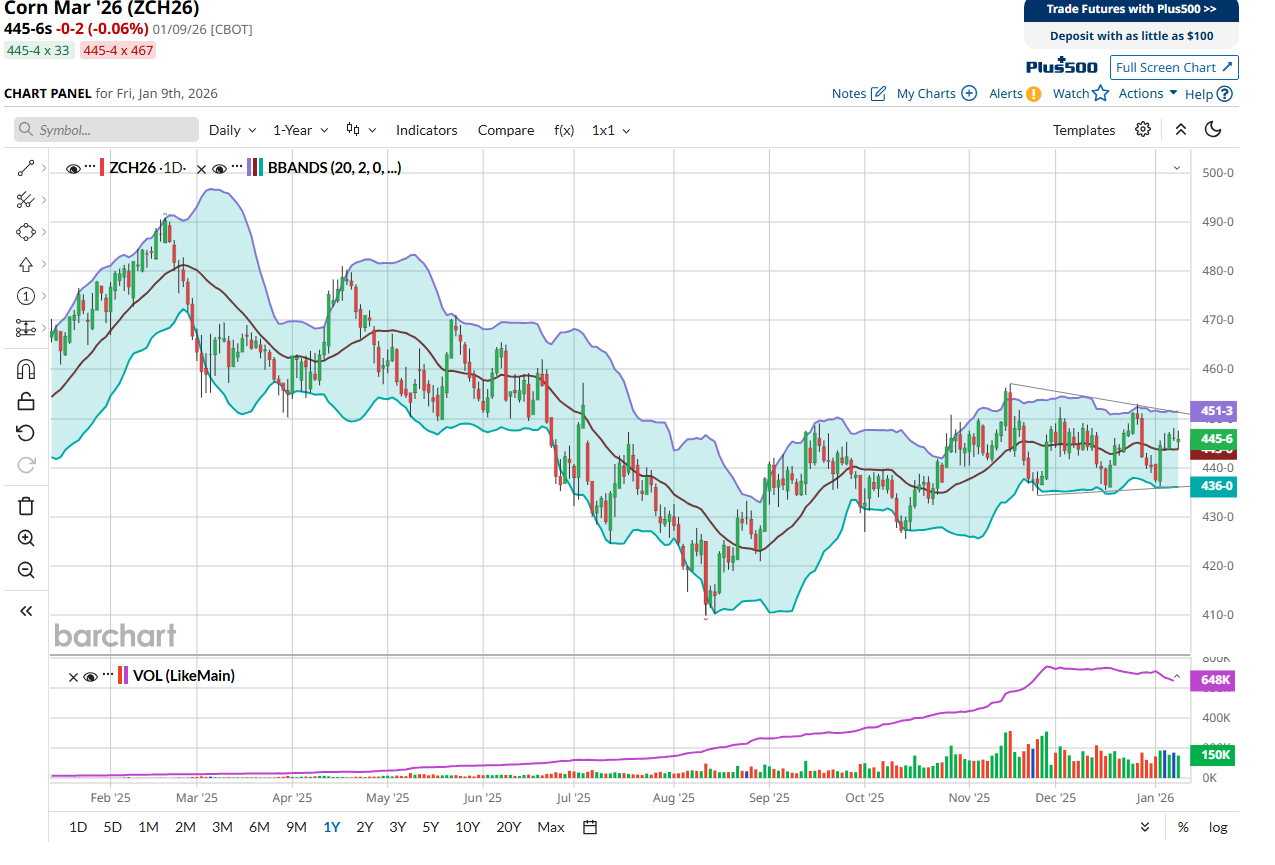Switch to dark mode with moon icon
The height and width of the screenshot is (865, 1275).
[x=1213, y=130]
